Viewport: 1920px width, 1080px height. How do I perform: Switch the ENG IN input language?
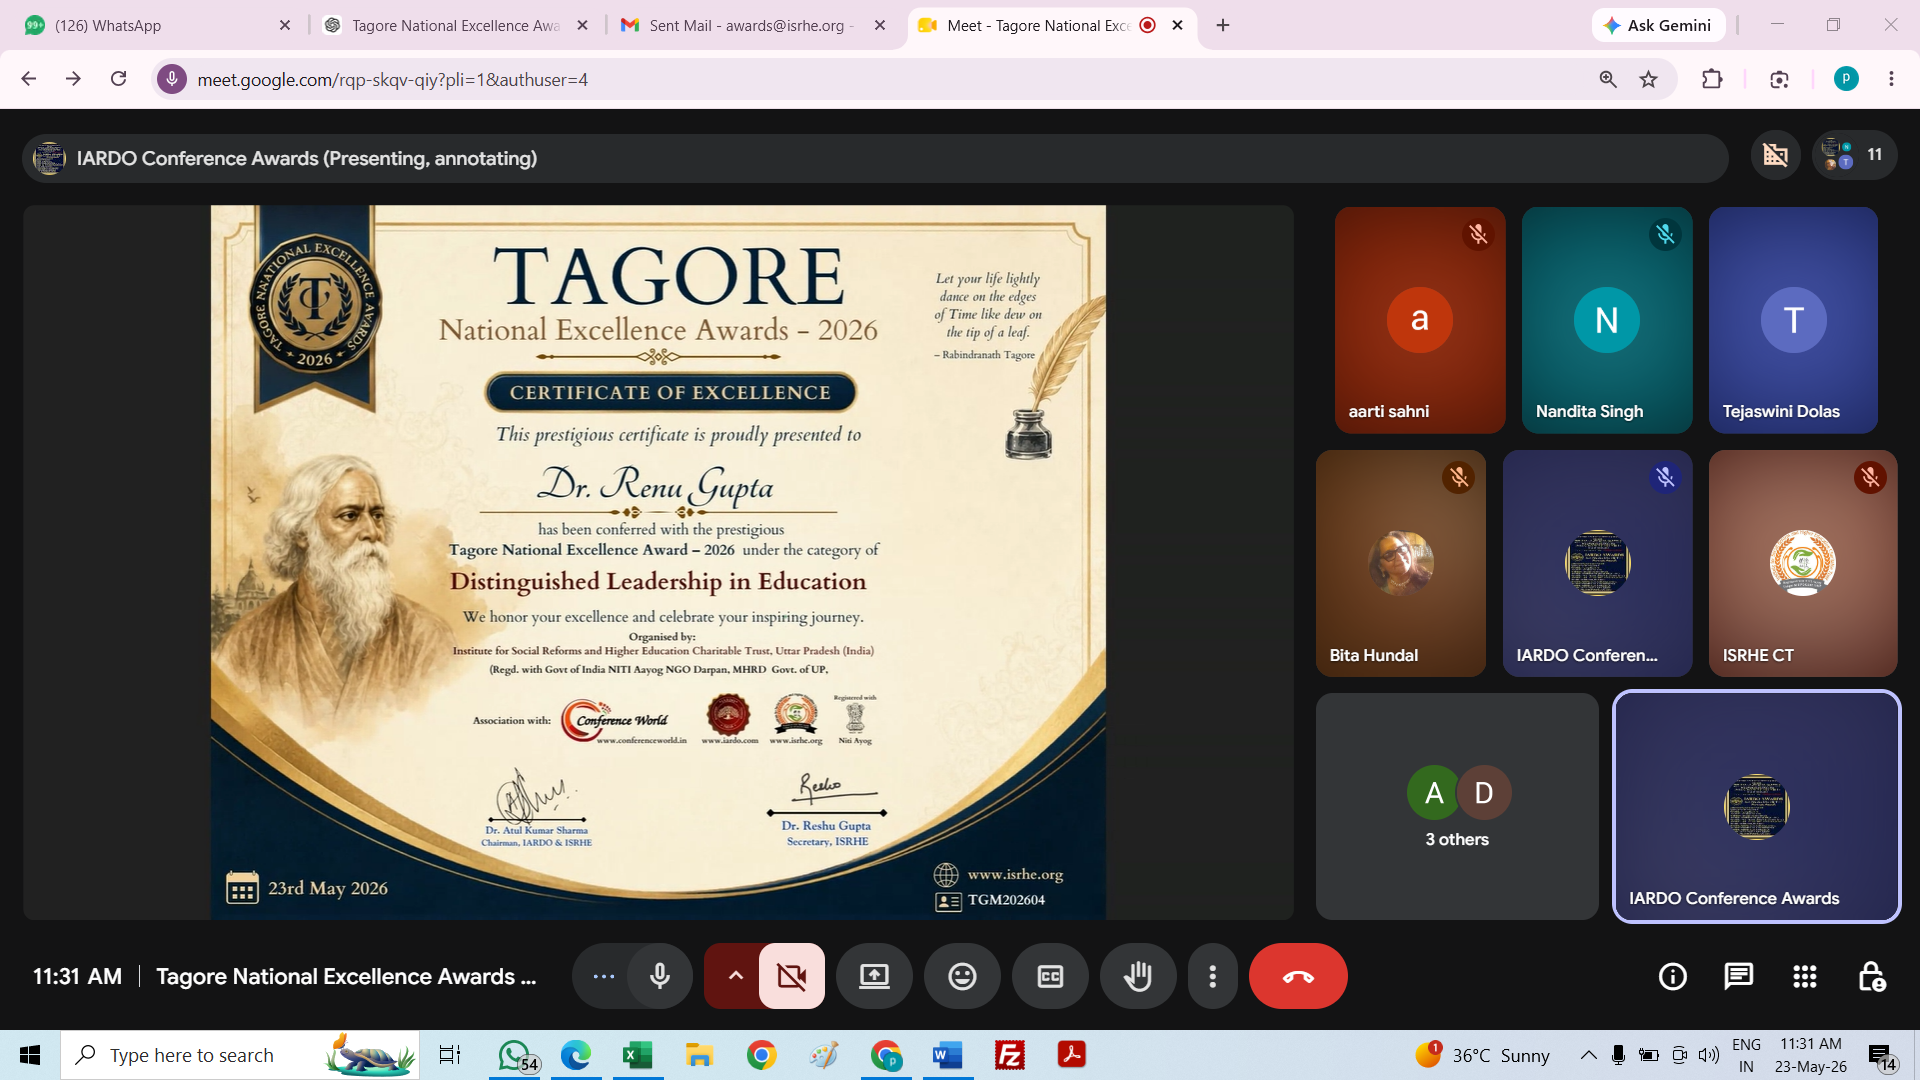point(1747,1055)
